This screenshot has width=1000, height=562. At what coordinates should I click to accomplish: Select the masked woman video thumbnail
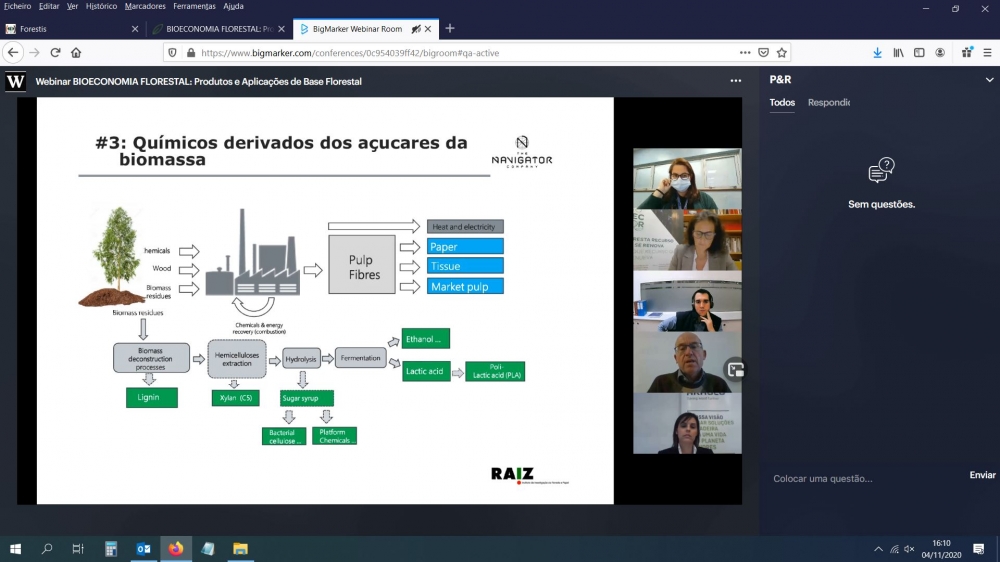[x=687, y=179]
